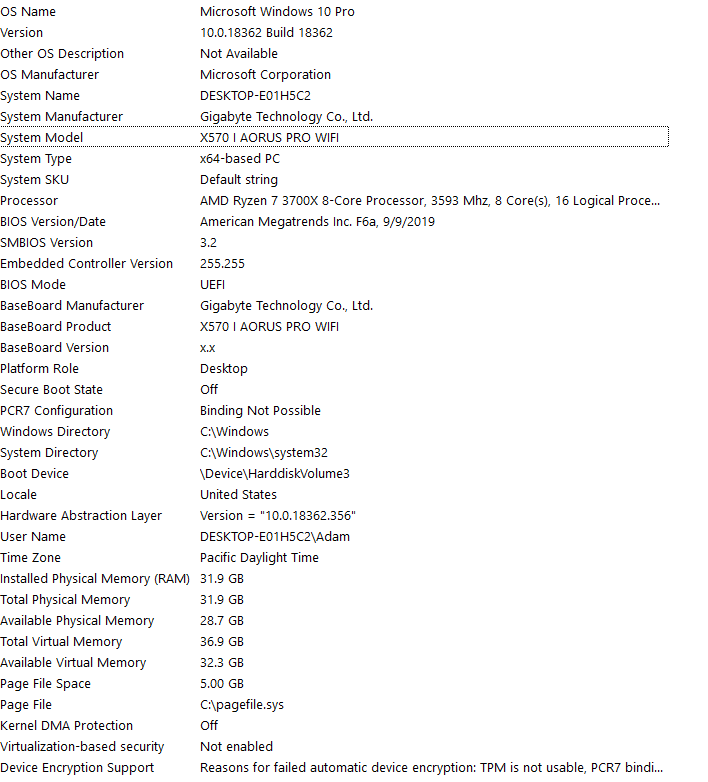Screen dimensions: 708x782
Task: Select the System Type label
Action: 36,159
